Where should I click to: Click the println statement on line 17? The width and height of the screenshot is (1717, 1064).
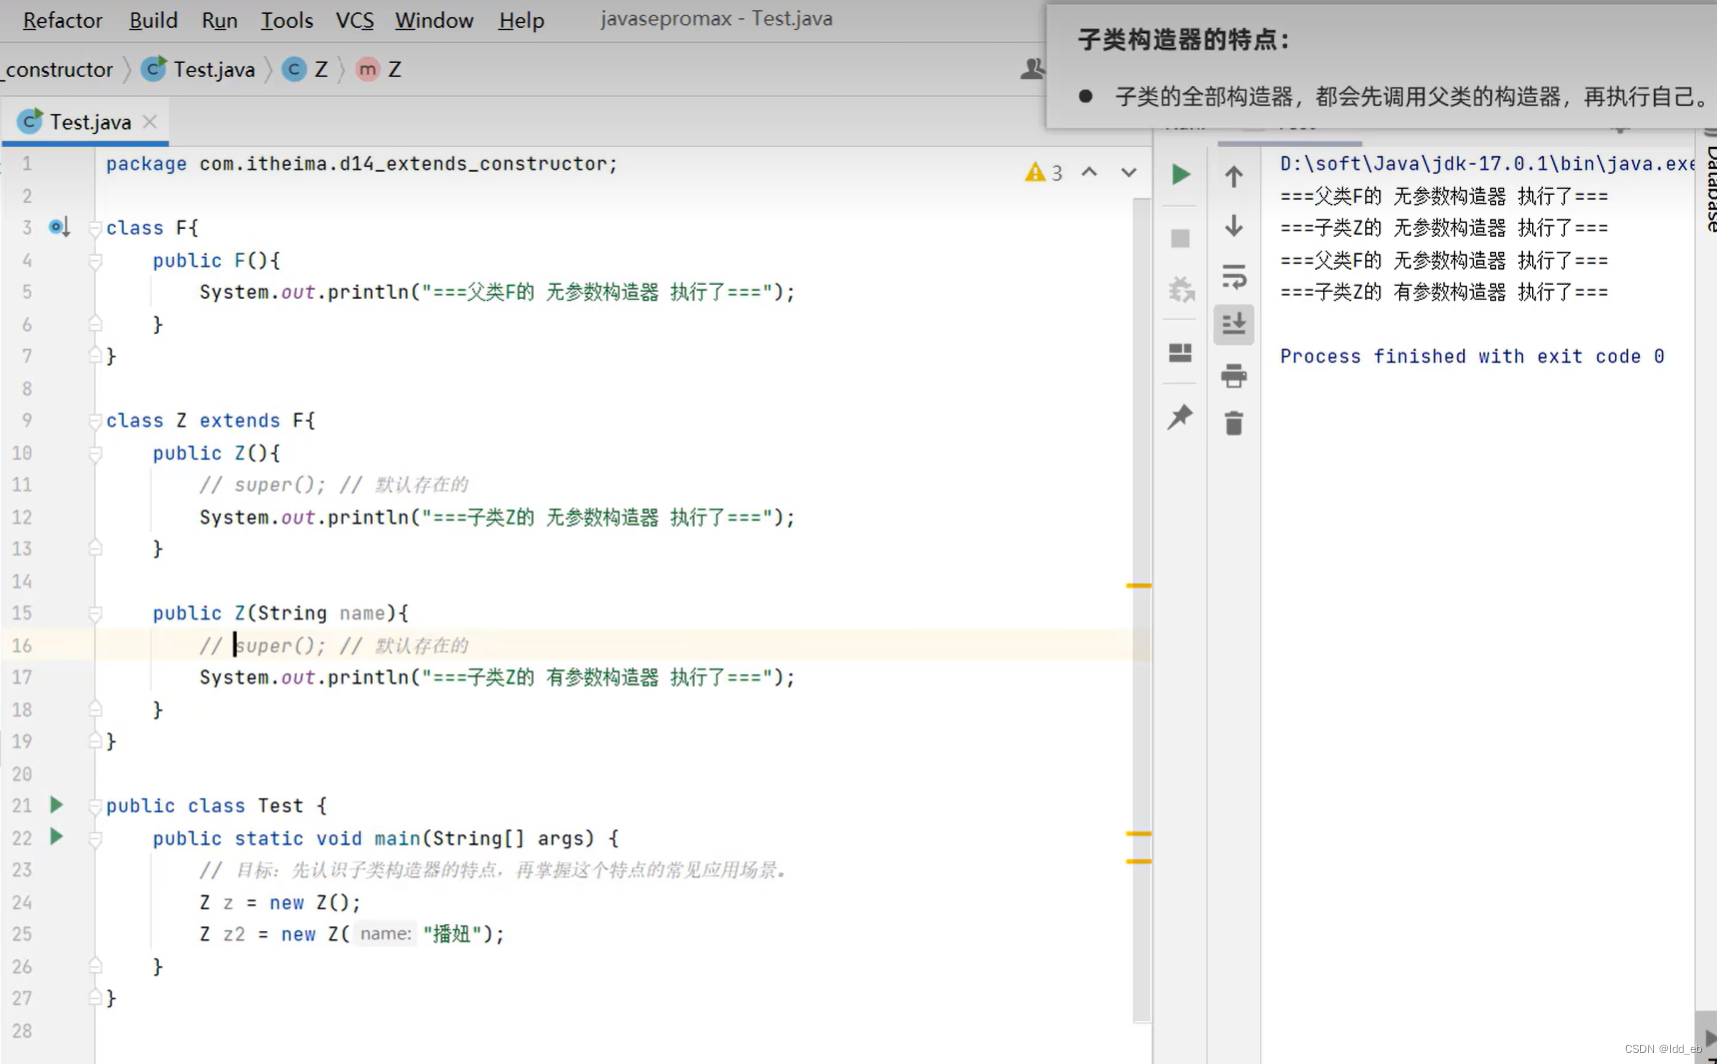497,678
